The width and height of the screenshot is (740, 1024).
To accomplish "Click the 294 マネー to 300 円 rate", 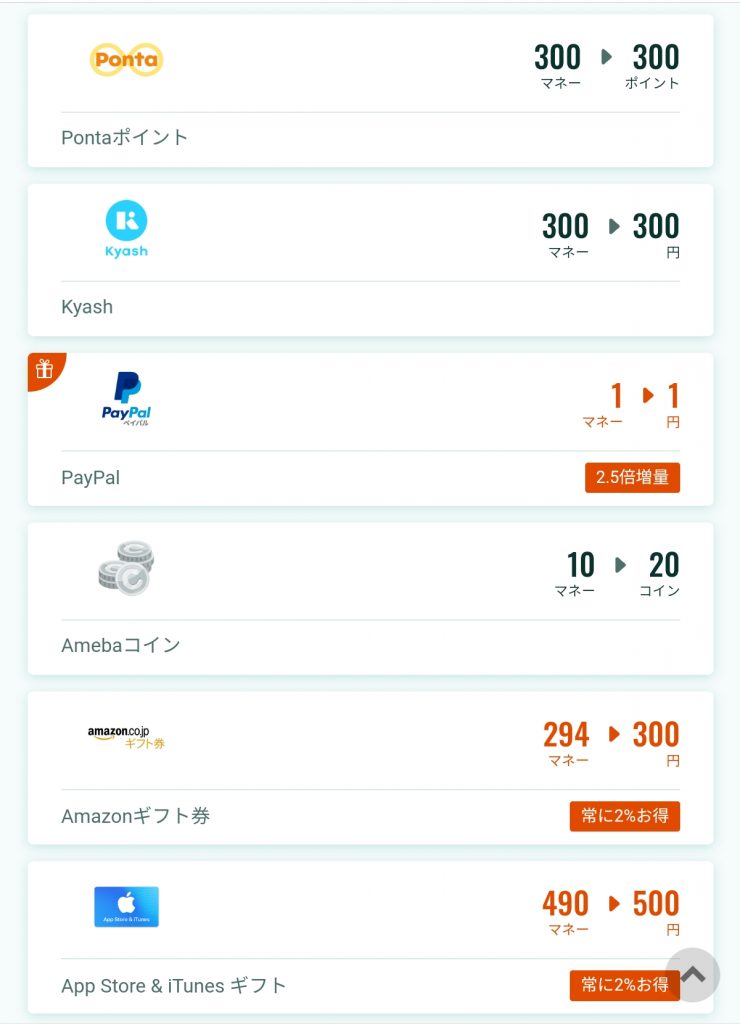I will 611,743.
